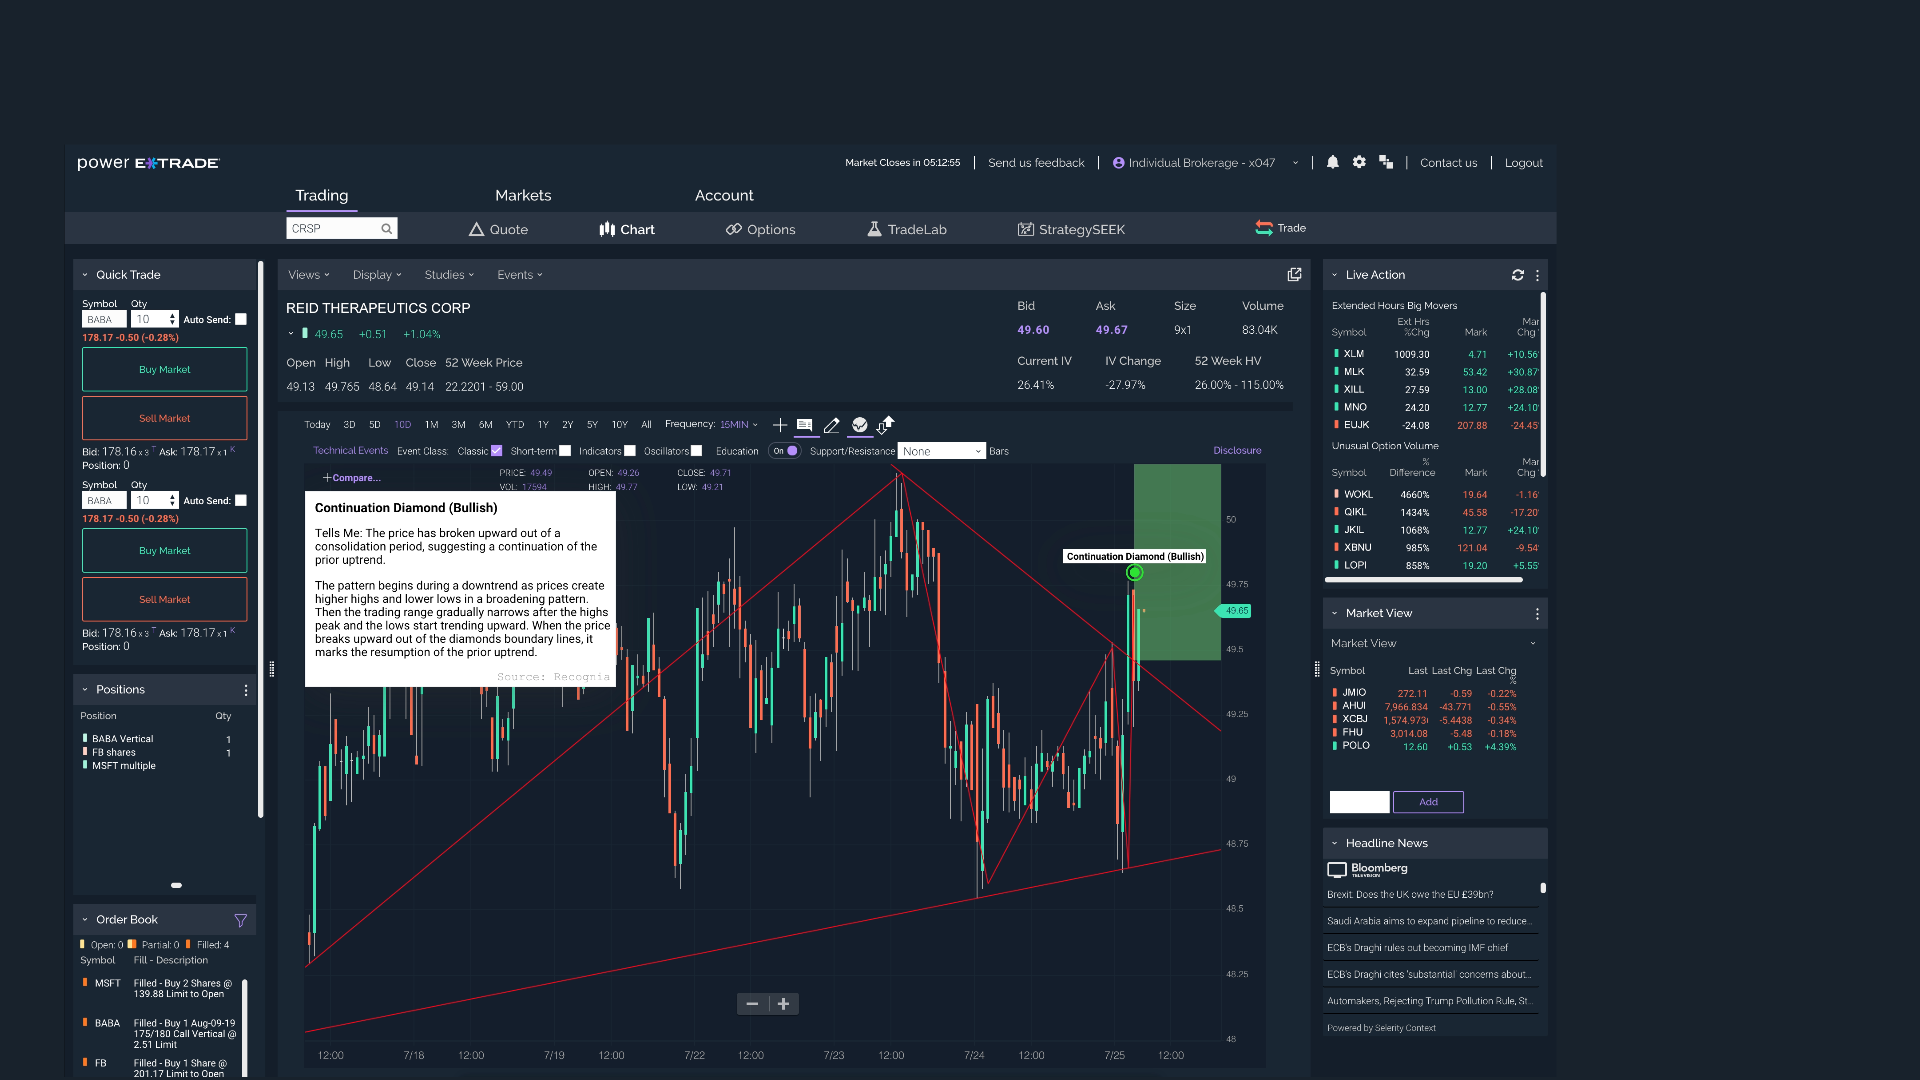Image resolution: width=1920 pixels, height=1080 pixels.
Task: Open the Support/Resistance None dropdown
Action: pos(941,451)
